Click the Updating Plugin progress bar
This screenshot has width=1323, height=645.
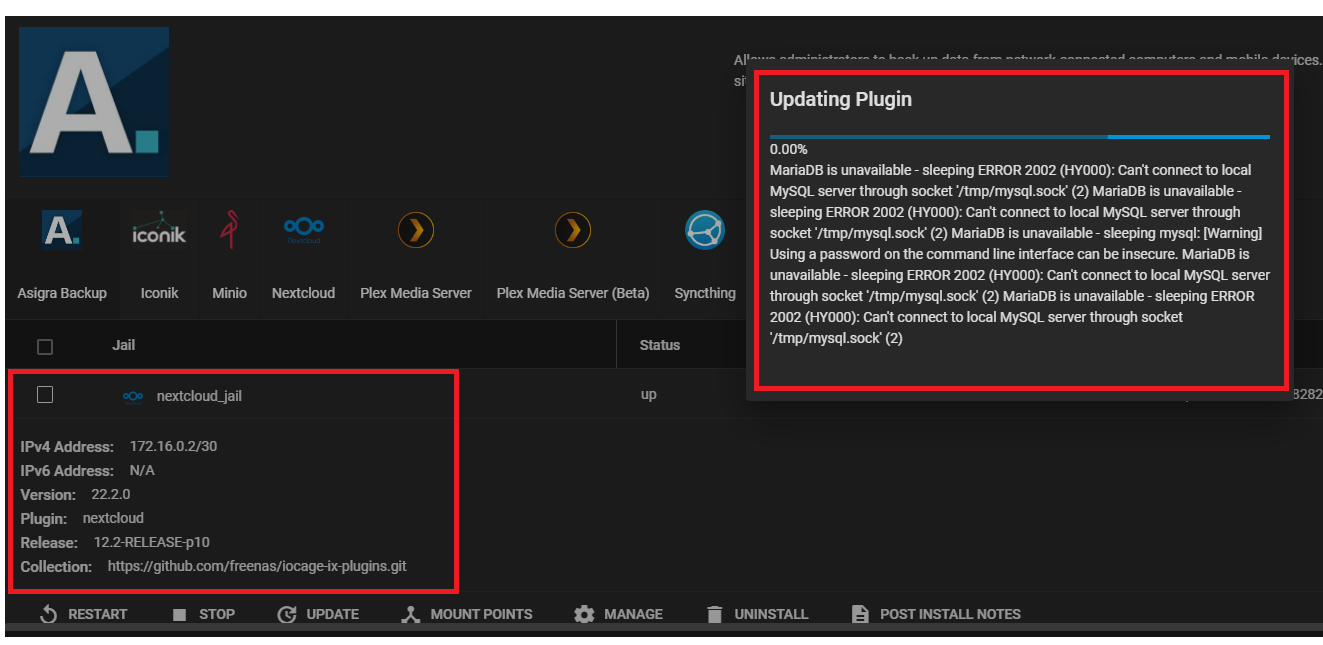(1020, 136)
